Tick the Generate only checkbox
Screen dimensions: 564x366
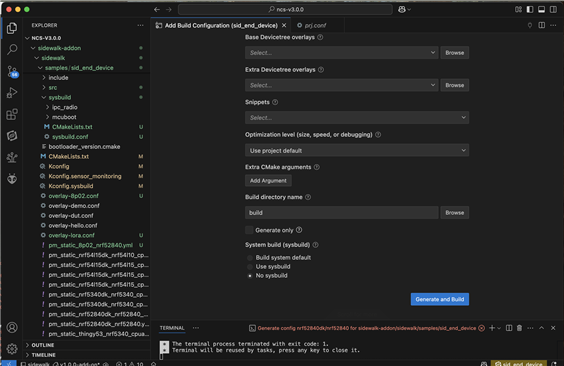click(x=249, y=230)
